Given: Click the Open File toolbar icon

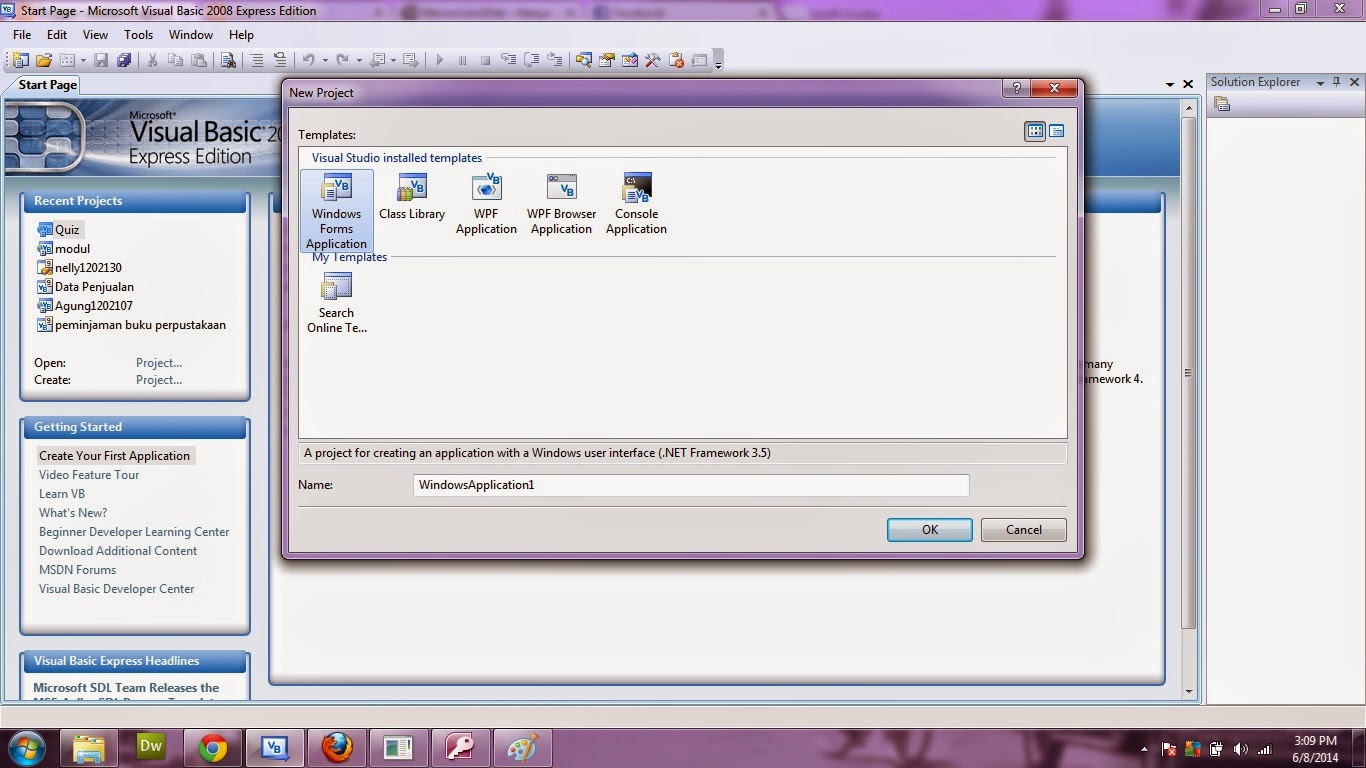Looking at the screenshot, I should click(x=44, y=60).
